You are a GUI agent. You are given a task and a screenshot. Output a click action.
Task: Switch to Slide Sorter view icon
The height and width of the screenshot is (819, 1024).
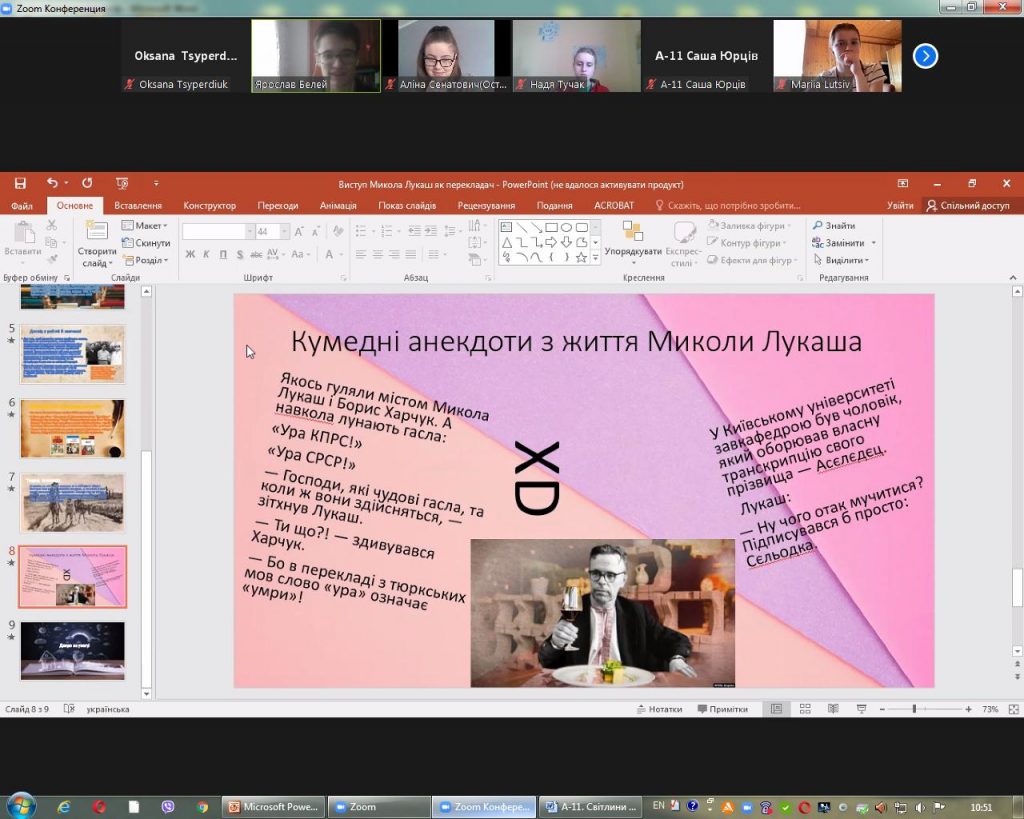[804, 709]
